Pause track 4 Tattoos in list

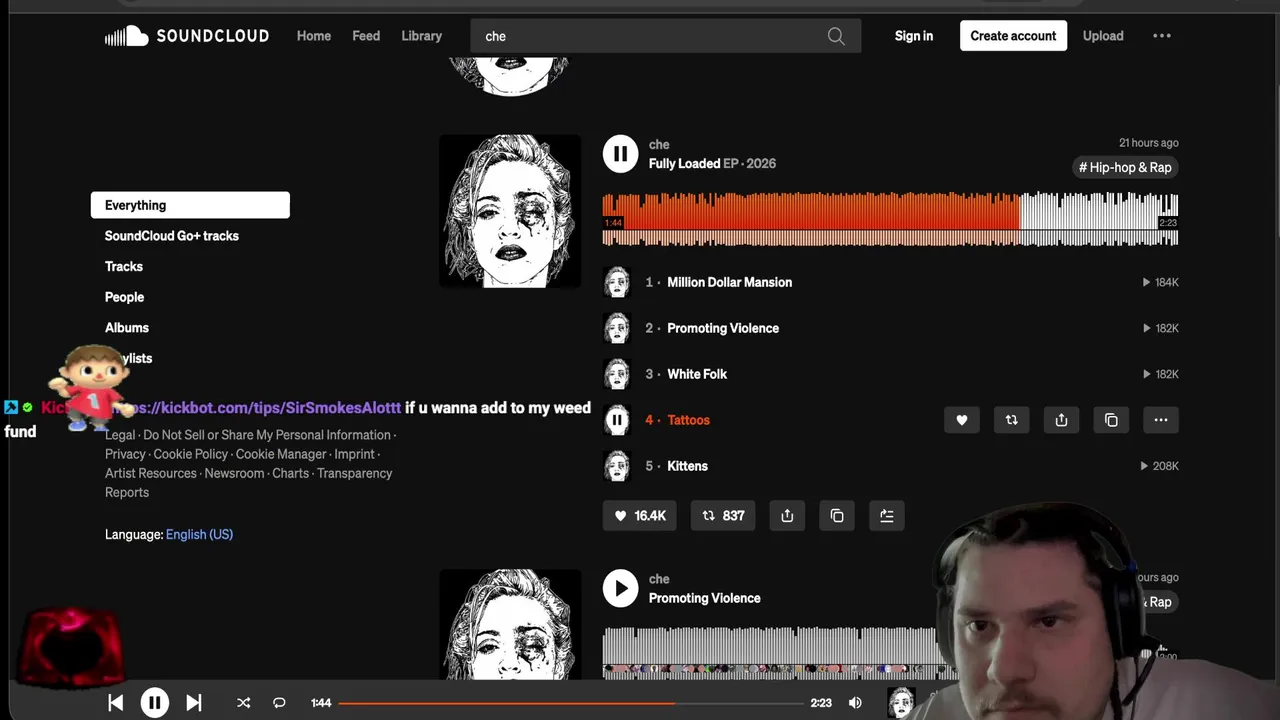pos(617,420)
